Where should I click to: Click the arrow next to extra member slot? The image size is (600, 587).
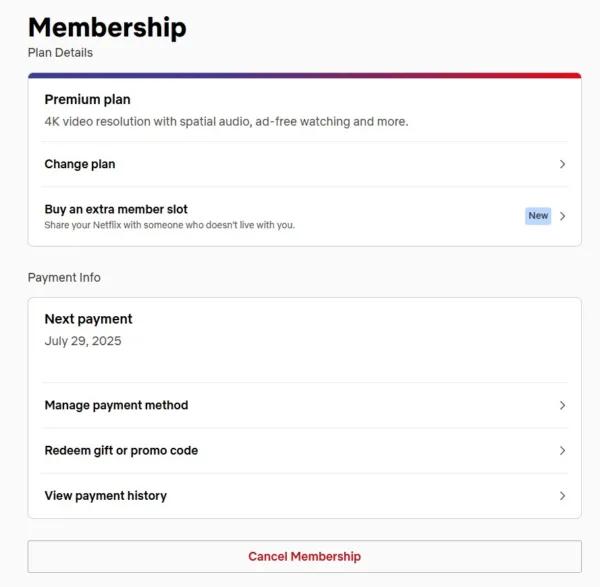(563, 216)
